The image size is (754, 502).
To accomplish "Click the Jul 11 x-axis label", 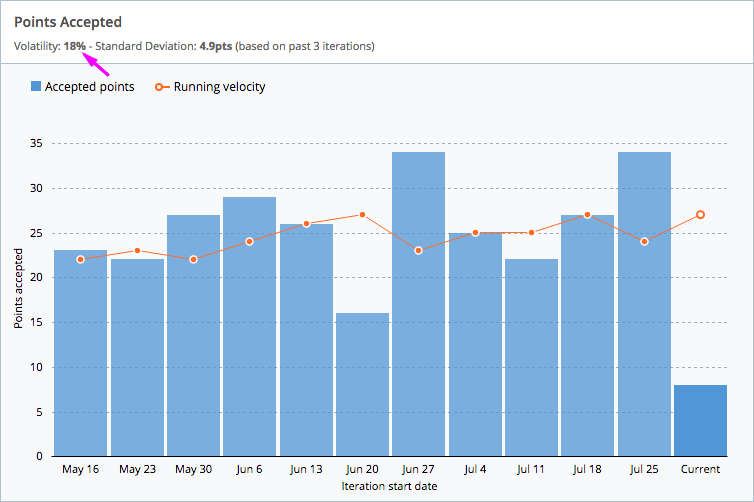I will [531, 469].
